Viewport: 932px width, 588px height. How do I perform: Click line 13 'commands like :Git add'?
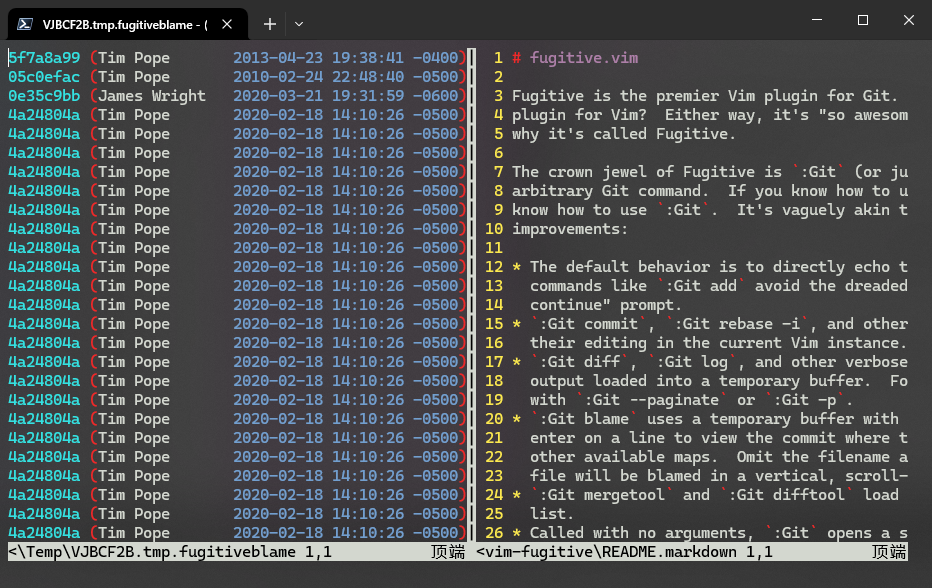pos(719,286)
